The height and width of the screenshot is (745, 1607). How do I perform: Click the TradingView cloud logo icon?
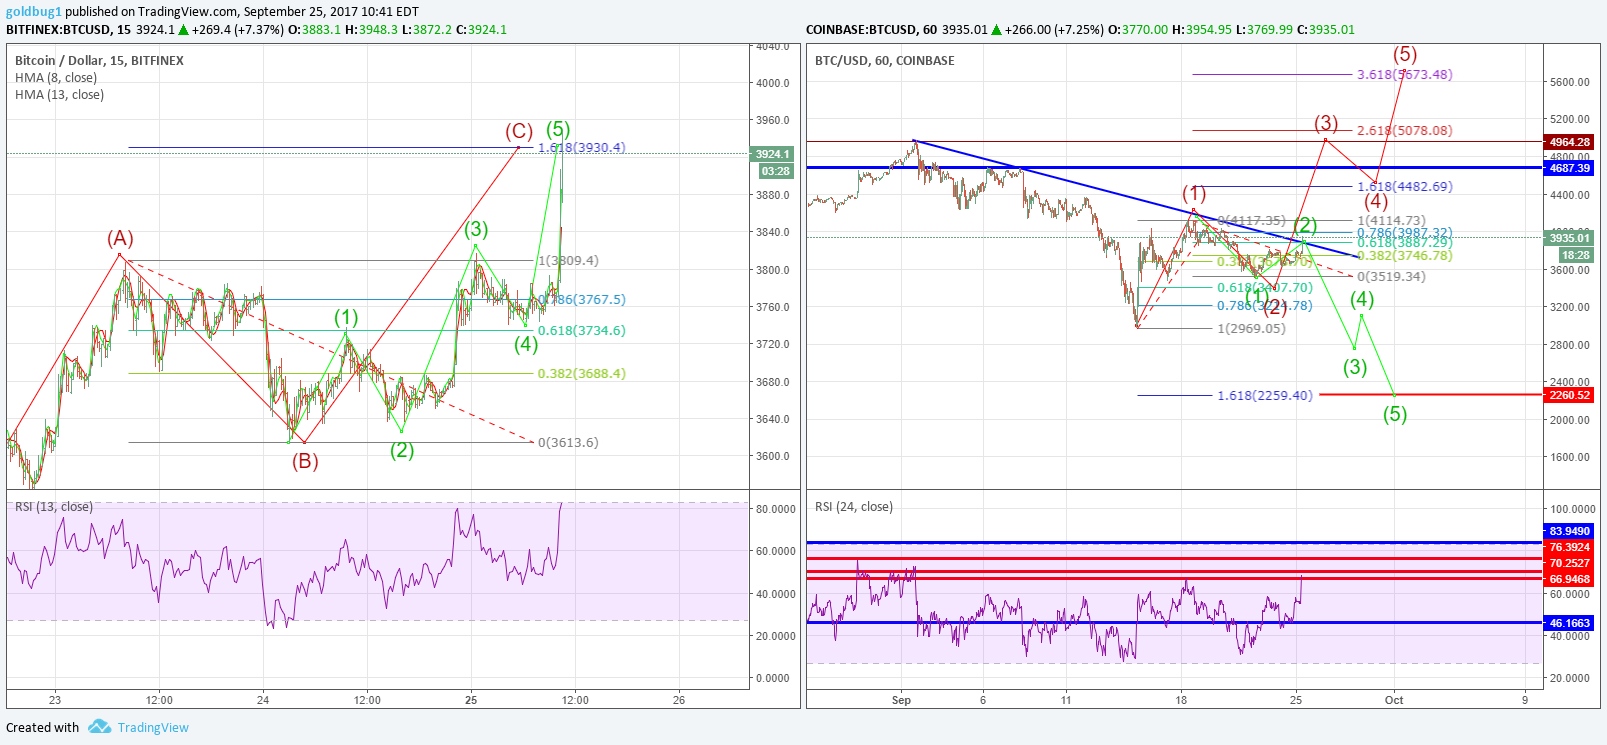click(x=99, y=727)
